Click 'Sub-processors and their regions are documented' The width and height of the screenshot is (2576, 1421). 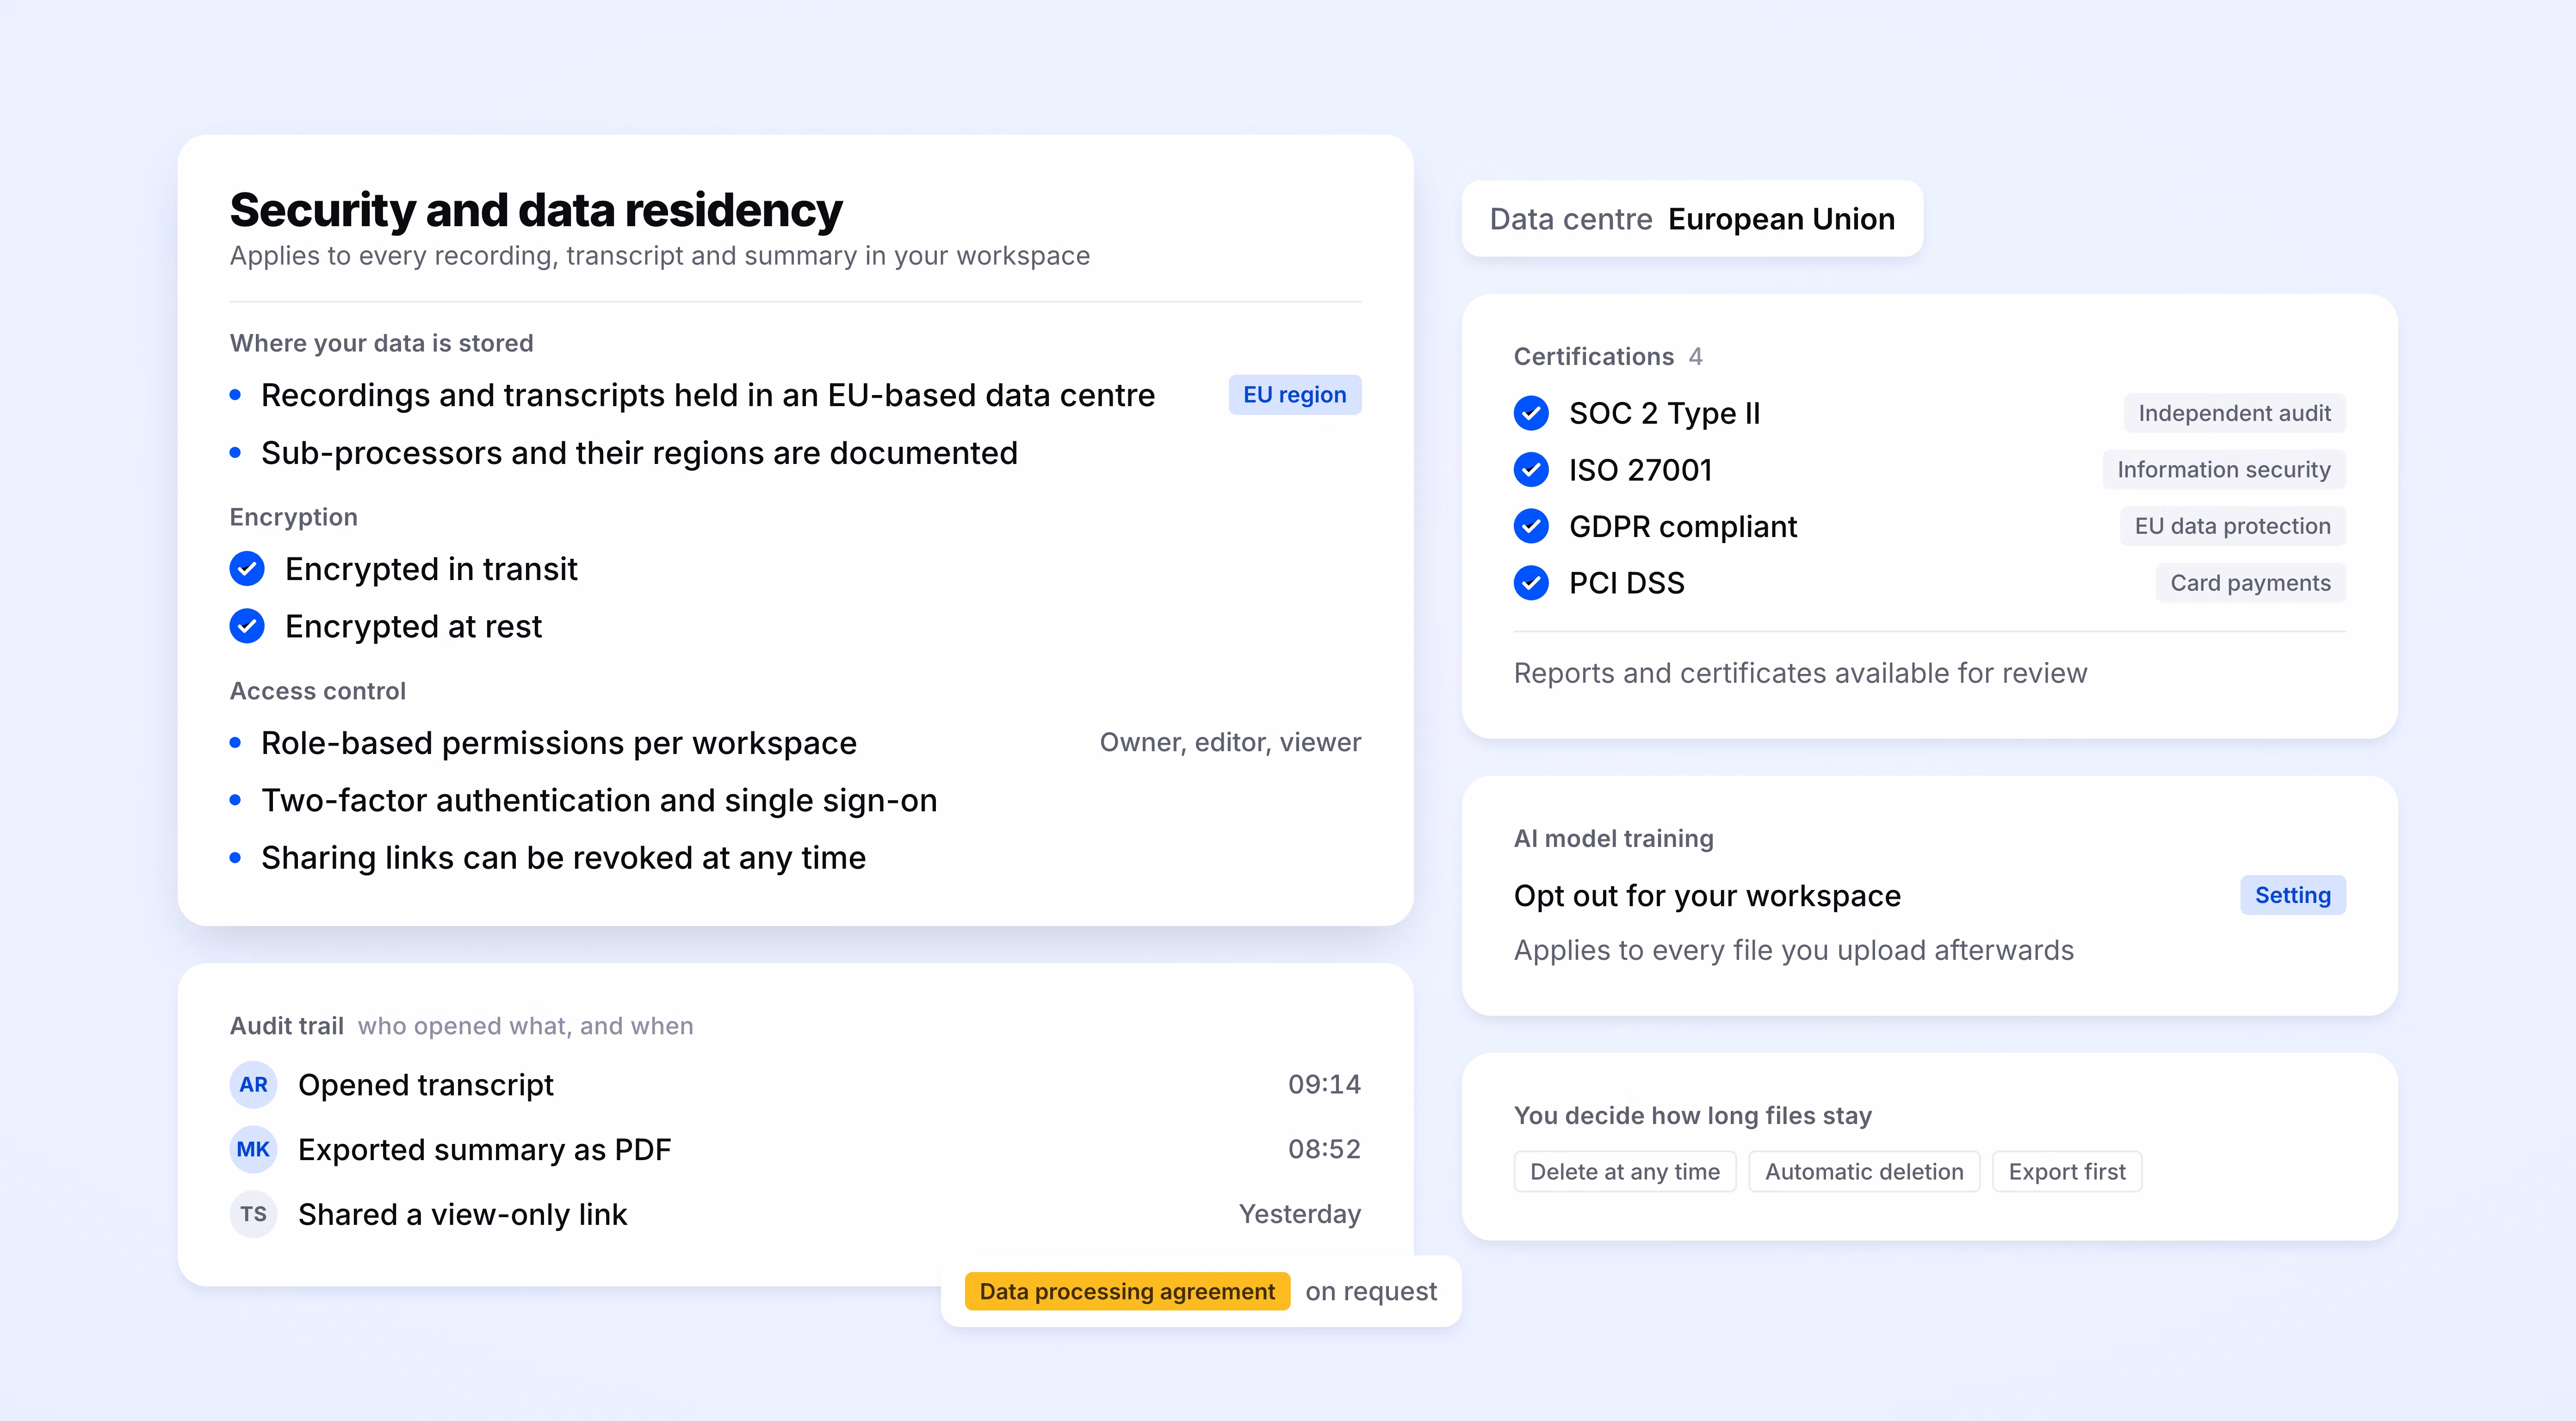pos(639,454)
